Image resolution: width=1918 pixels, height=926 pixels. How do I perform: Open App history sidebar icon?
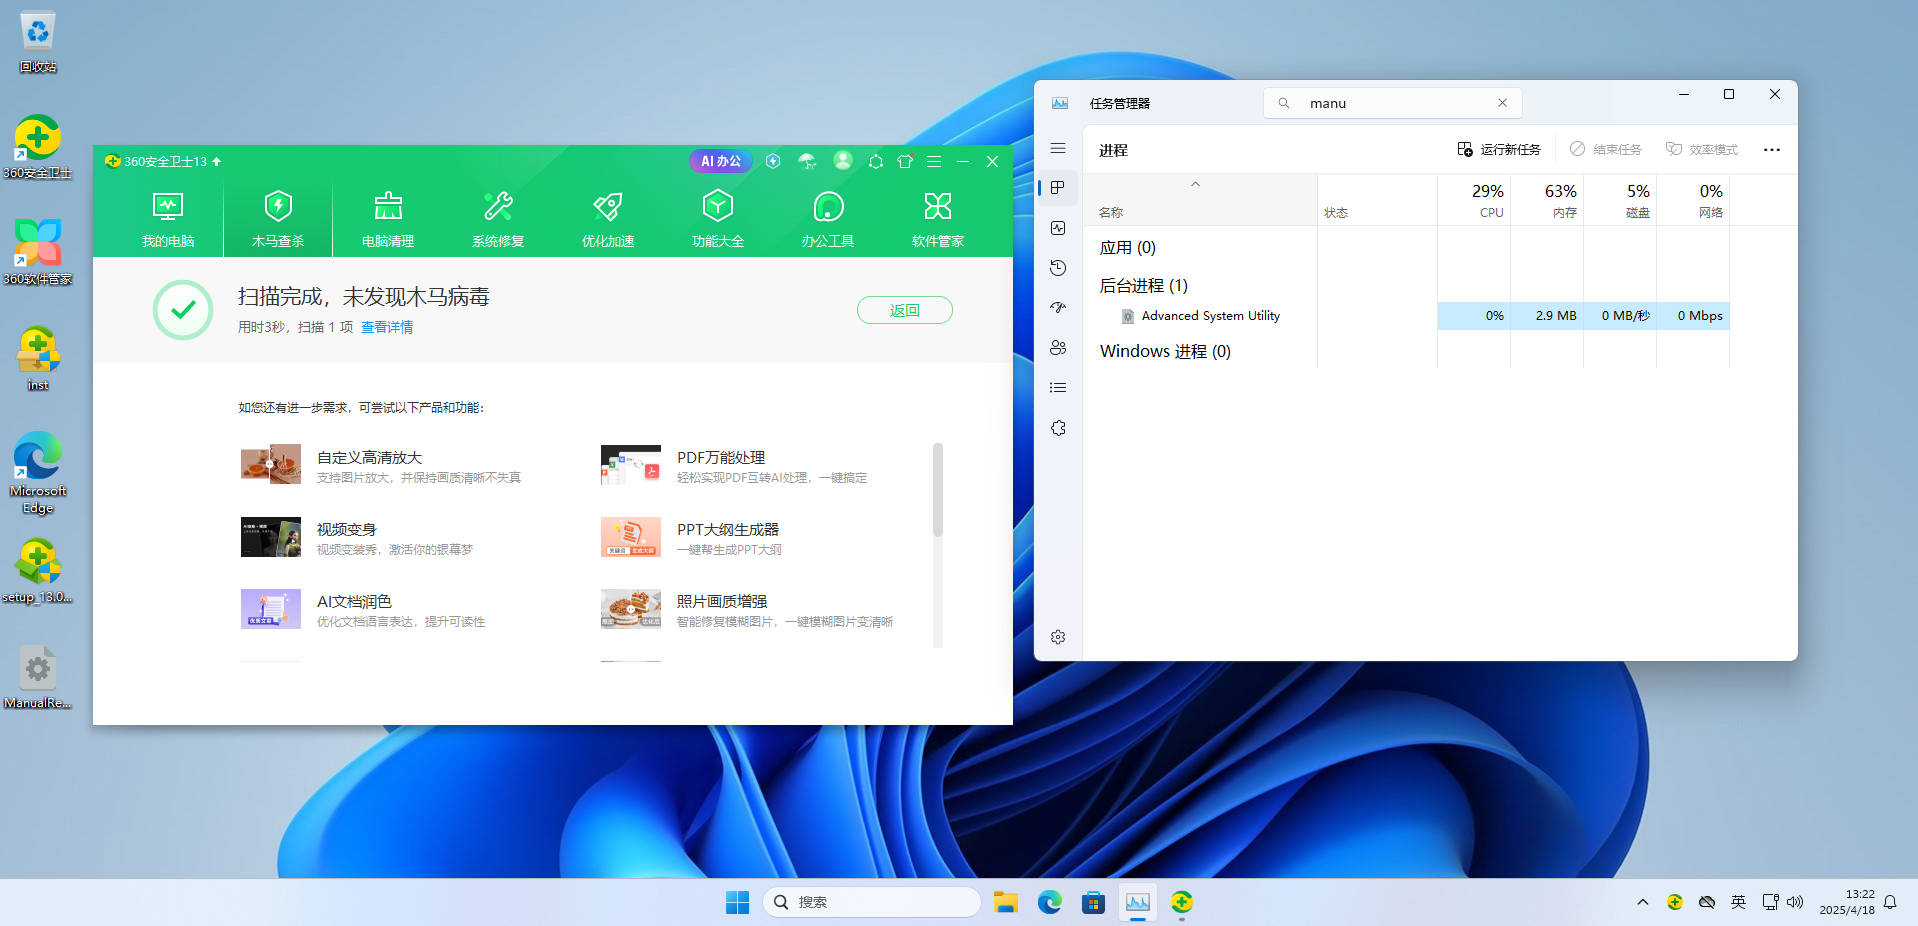[1058, 268]
